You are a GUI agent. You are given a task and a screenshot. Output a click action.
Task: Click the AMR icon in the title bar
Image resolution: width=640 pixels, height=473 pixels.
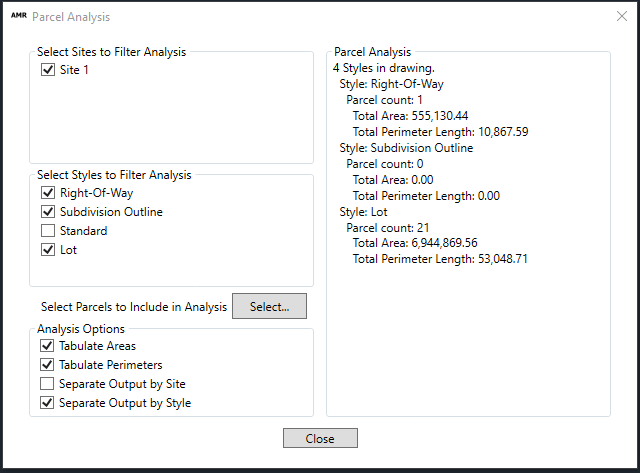[x=17, y=17]
